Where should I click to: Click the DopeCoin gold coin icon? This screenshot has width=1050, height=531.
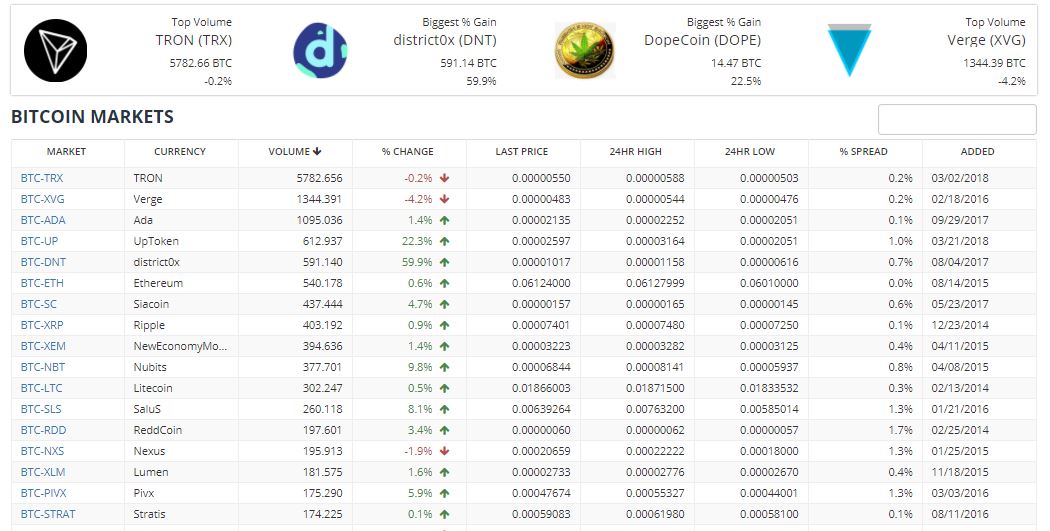click(585, 50)
